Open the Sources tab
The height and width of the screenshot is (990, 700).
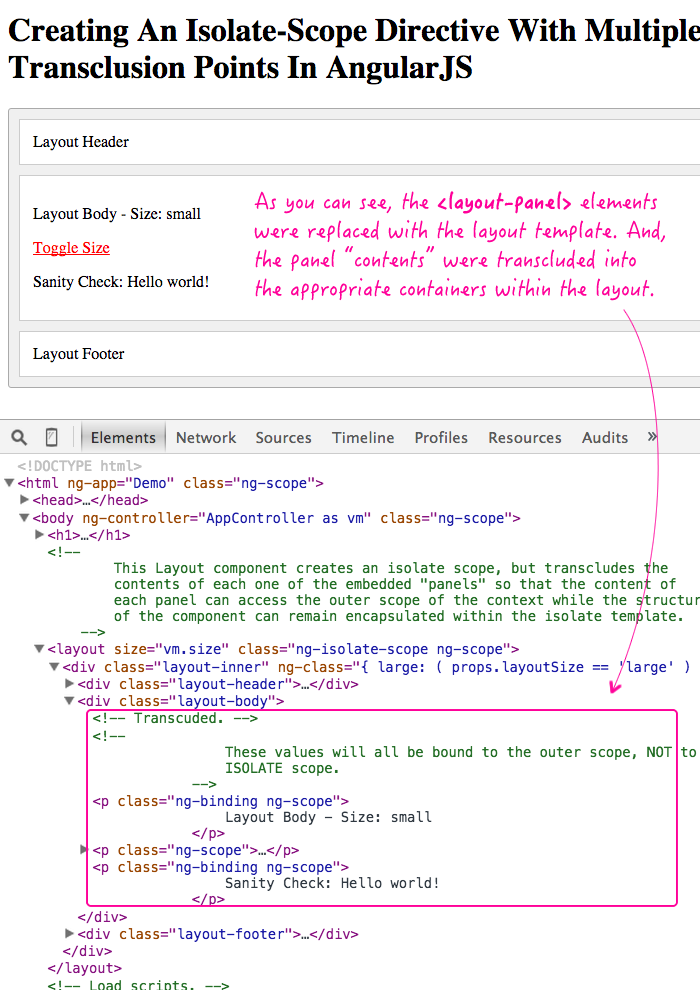click(x=283, y=438)
